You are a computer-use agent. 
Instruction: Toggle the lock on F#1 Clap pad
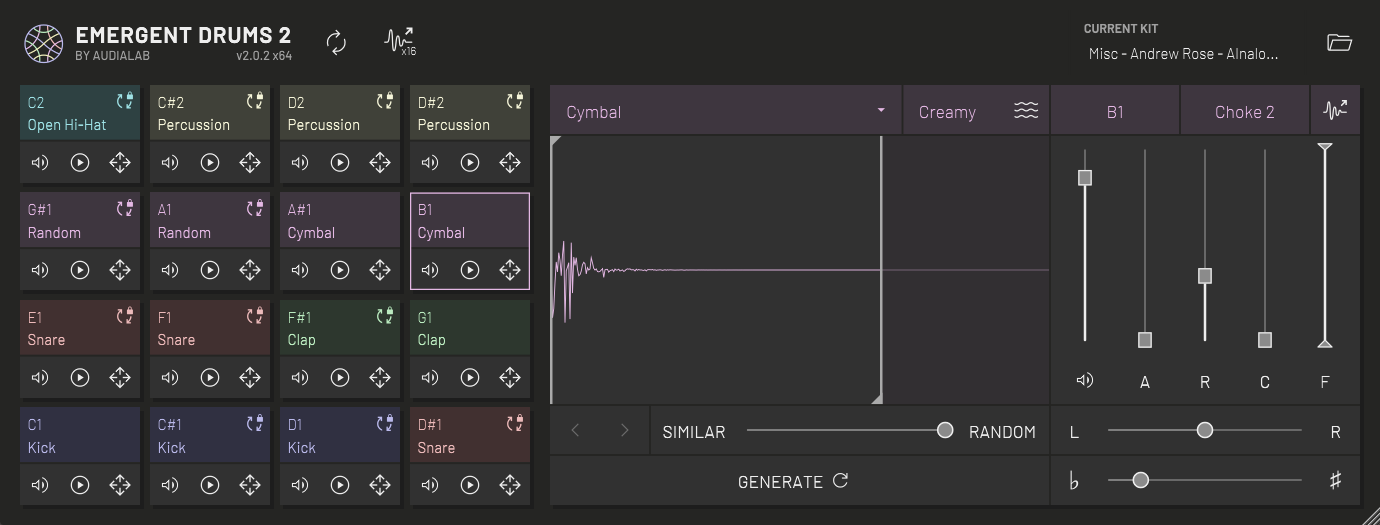tap(385, 316)
